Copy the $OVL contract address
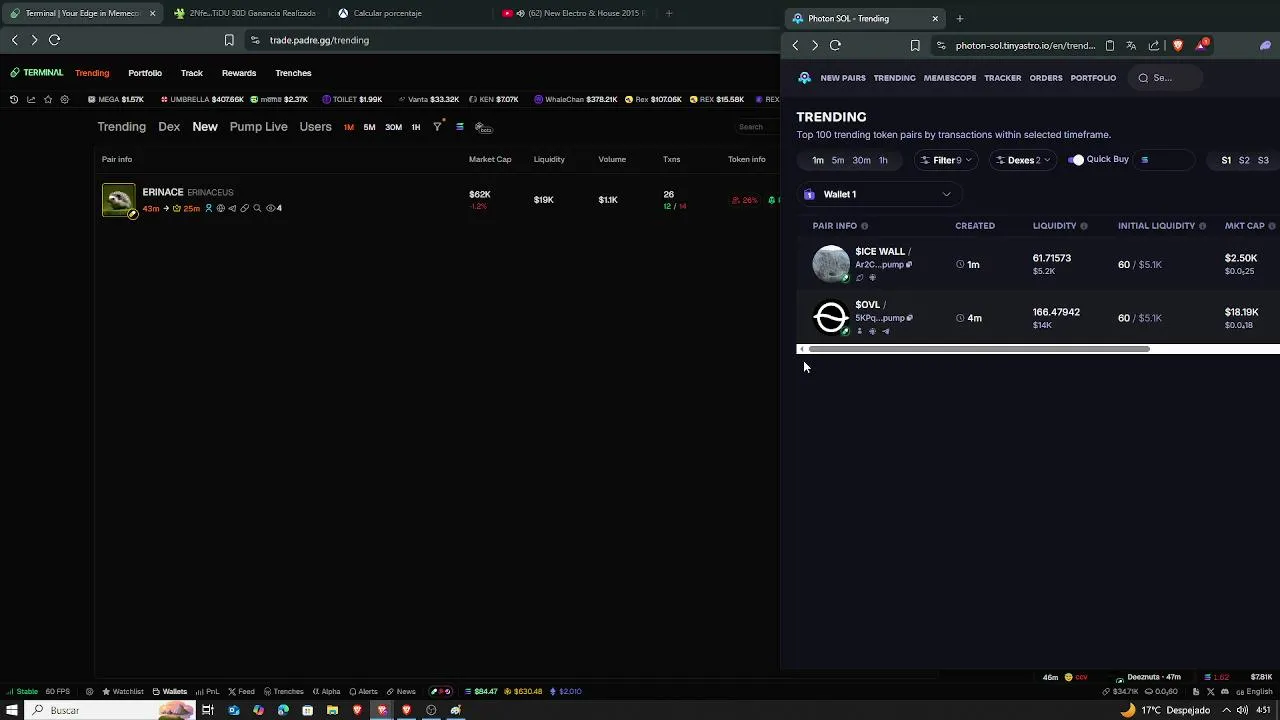The image size is (1280, 720). (x=909, y=318)
